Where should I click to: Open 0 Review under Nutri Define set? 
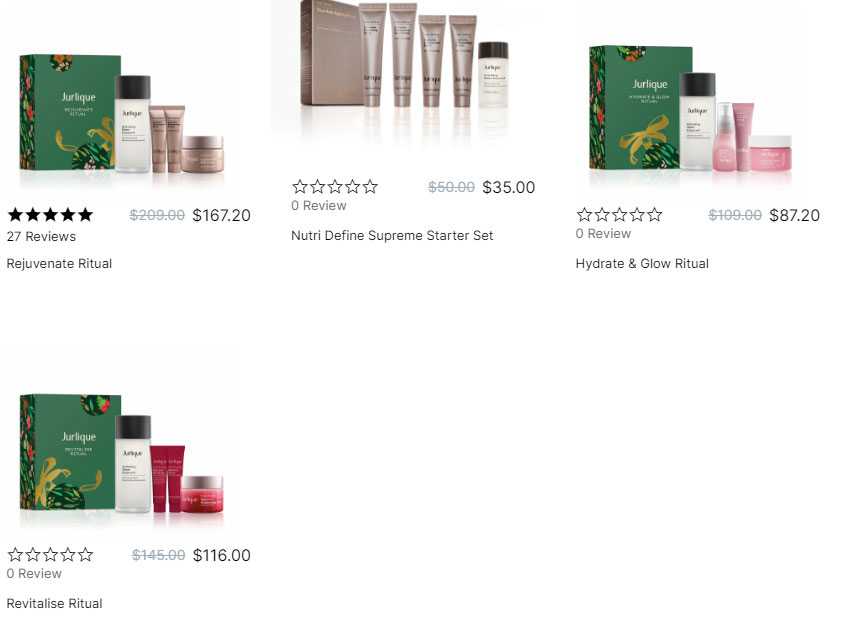318,206
